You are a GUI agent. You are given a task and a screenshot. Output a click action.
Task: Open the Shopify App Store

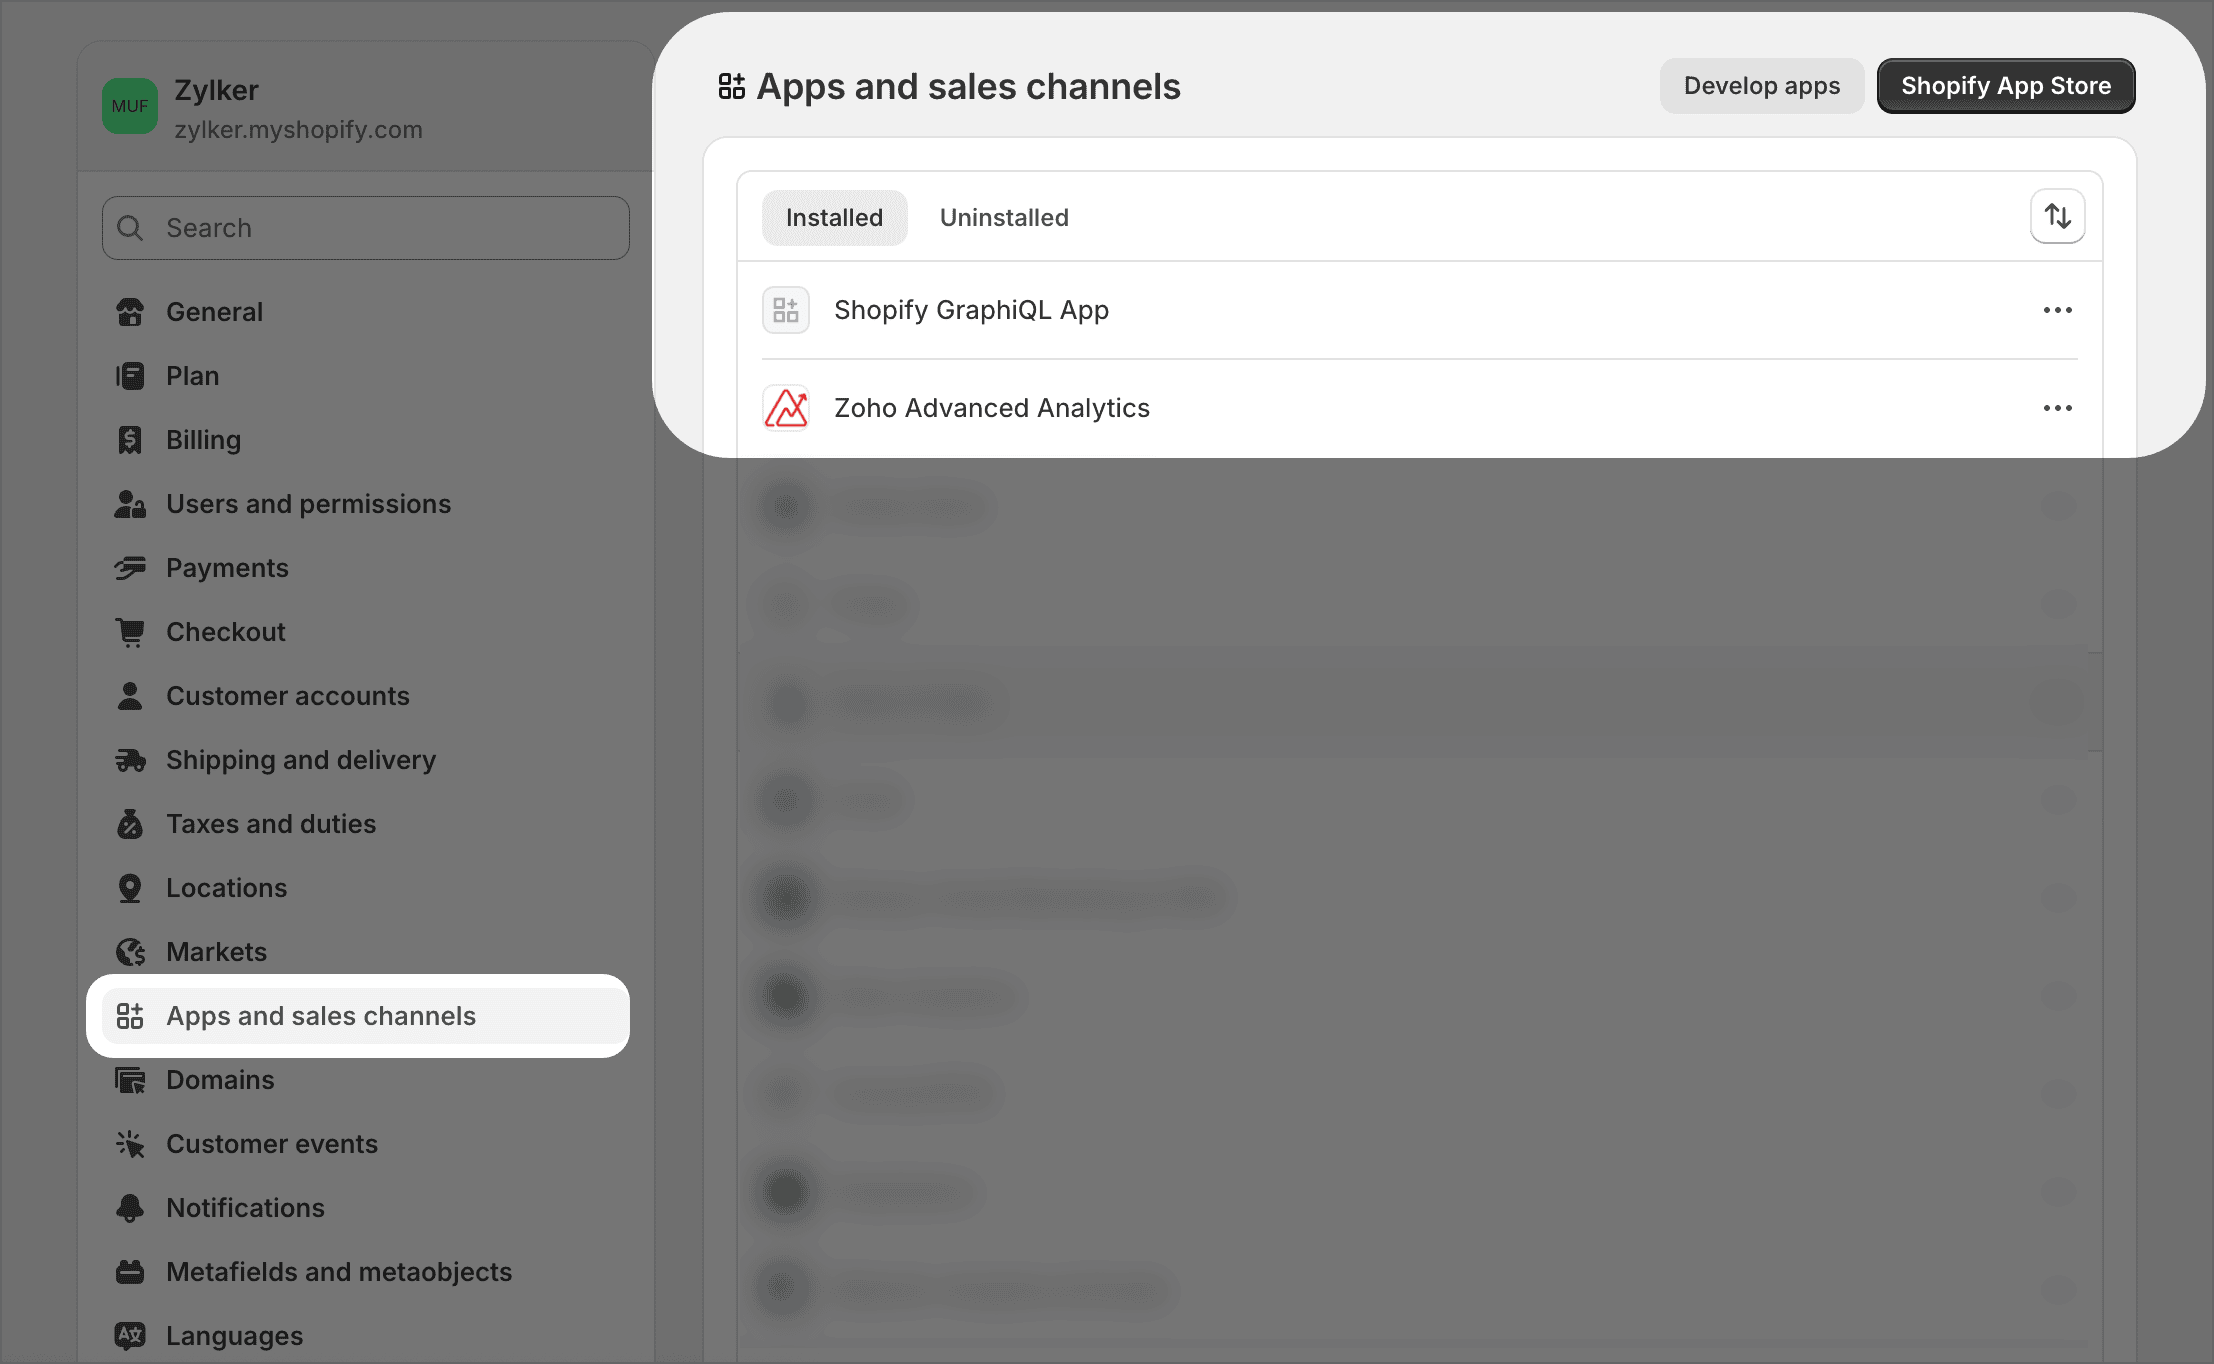pos(2005,86)
